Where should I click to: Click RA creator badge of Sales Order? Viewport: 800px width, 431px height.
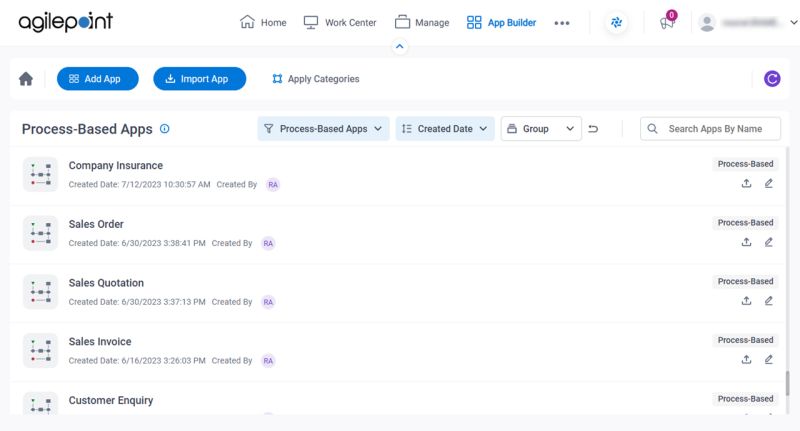pyautogui.click(x=268, y=243)
